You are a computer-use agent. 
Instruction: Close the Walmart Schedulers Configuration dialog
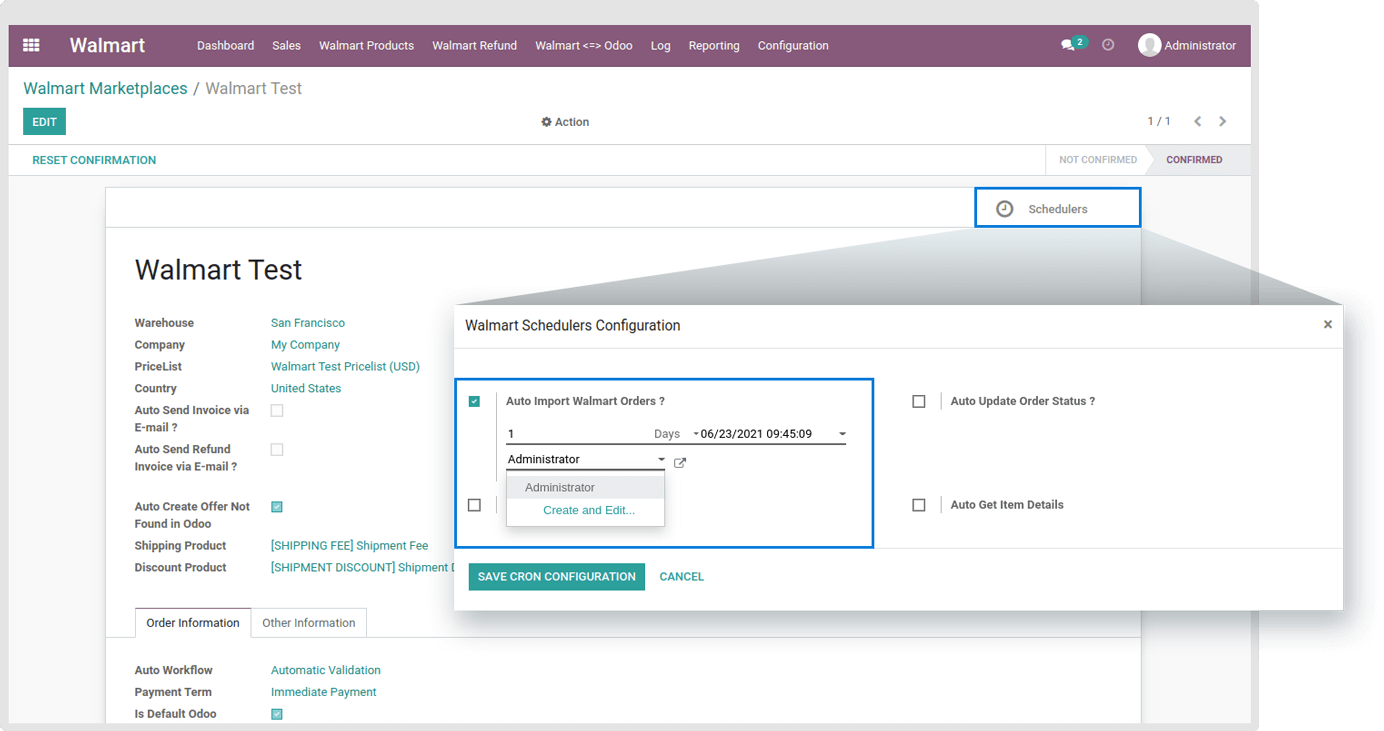1328,324
